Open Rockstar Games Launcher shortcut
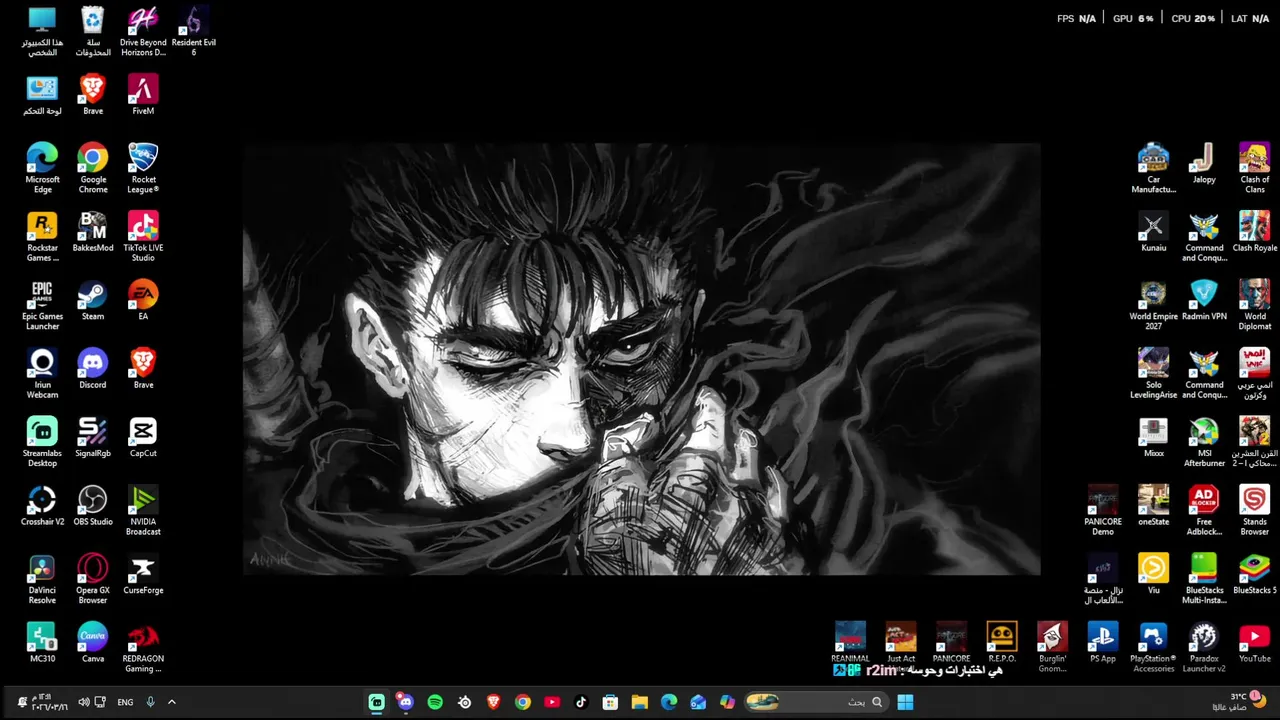 [42, 237]
